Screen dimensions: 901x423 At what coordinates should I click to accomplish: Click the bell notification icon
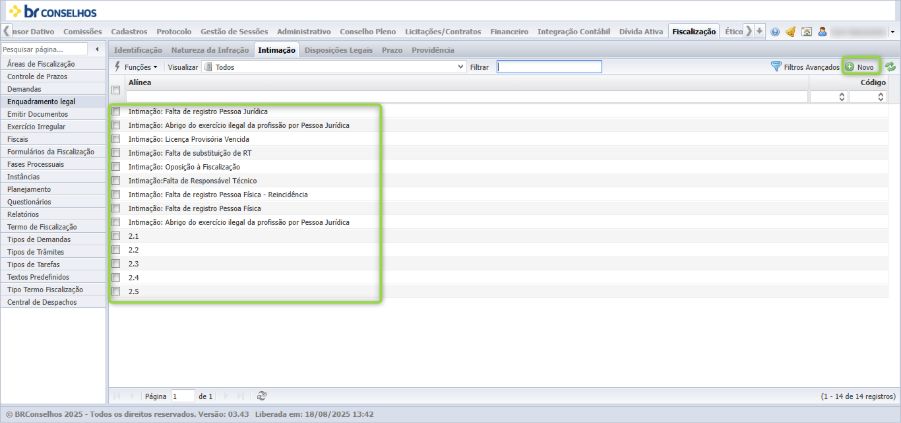click(790, 32)
